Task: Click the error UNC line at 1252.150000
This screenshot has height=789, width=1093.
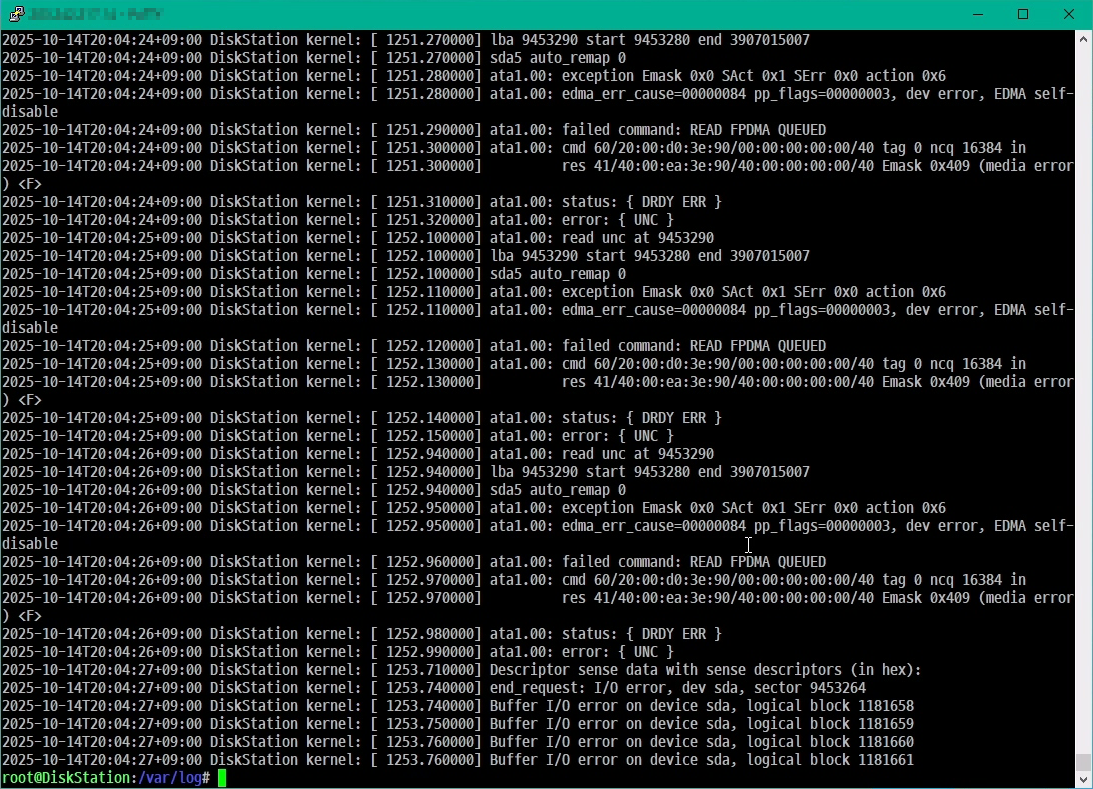Action: tap(581, 436)
